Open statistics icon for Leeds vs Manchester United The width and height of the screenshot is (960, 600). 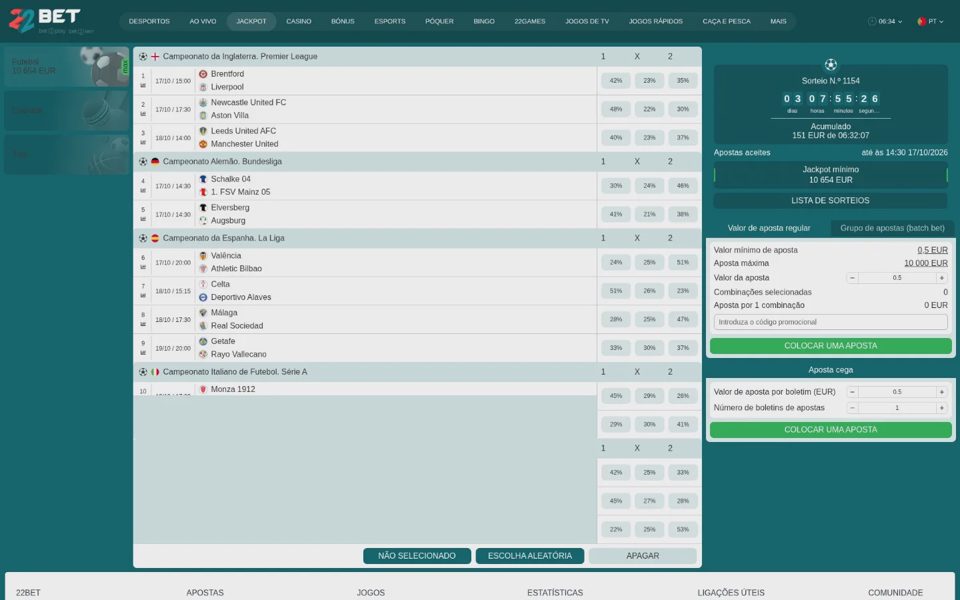[x=143, y=143]
